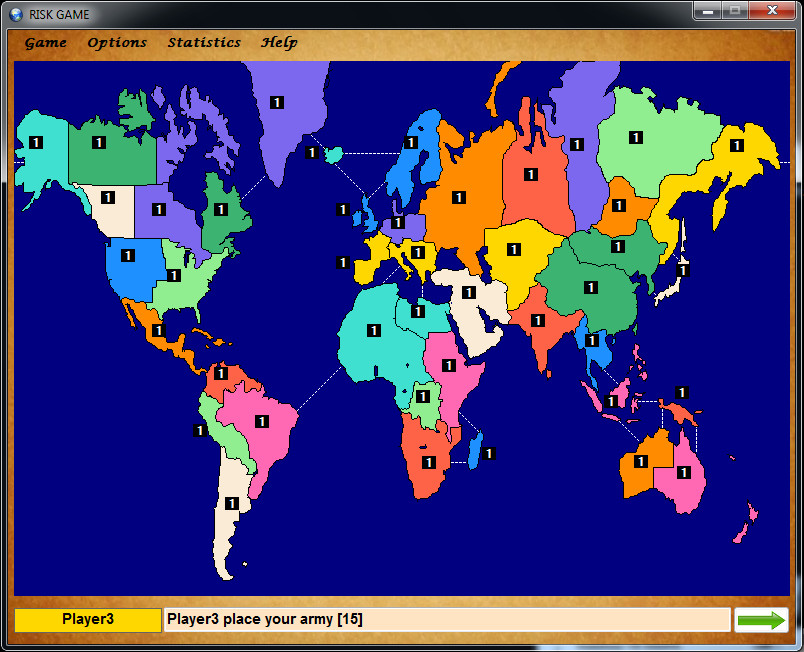Viewport: 804px width, 652px height.
Task: Select orange Western Australia territory
Action: click(x=640, y=461)
